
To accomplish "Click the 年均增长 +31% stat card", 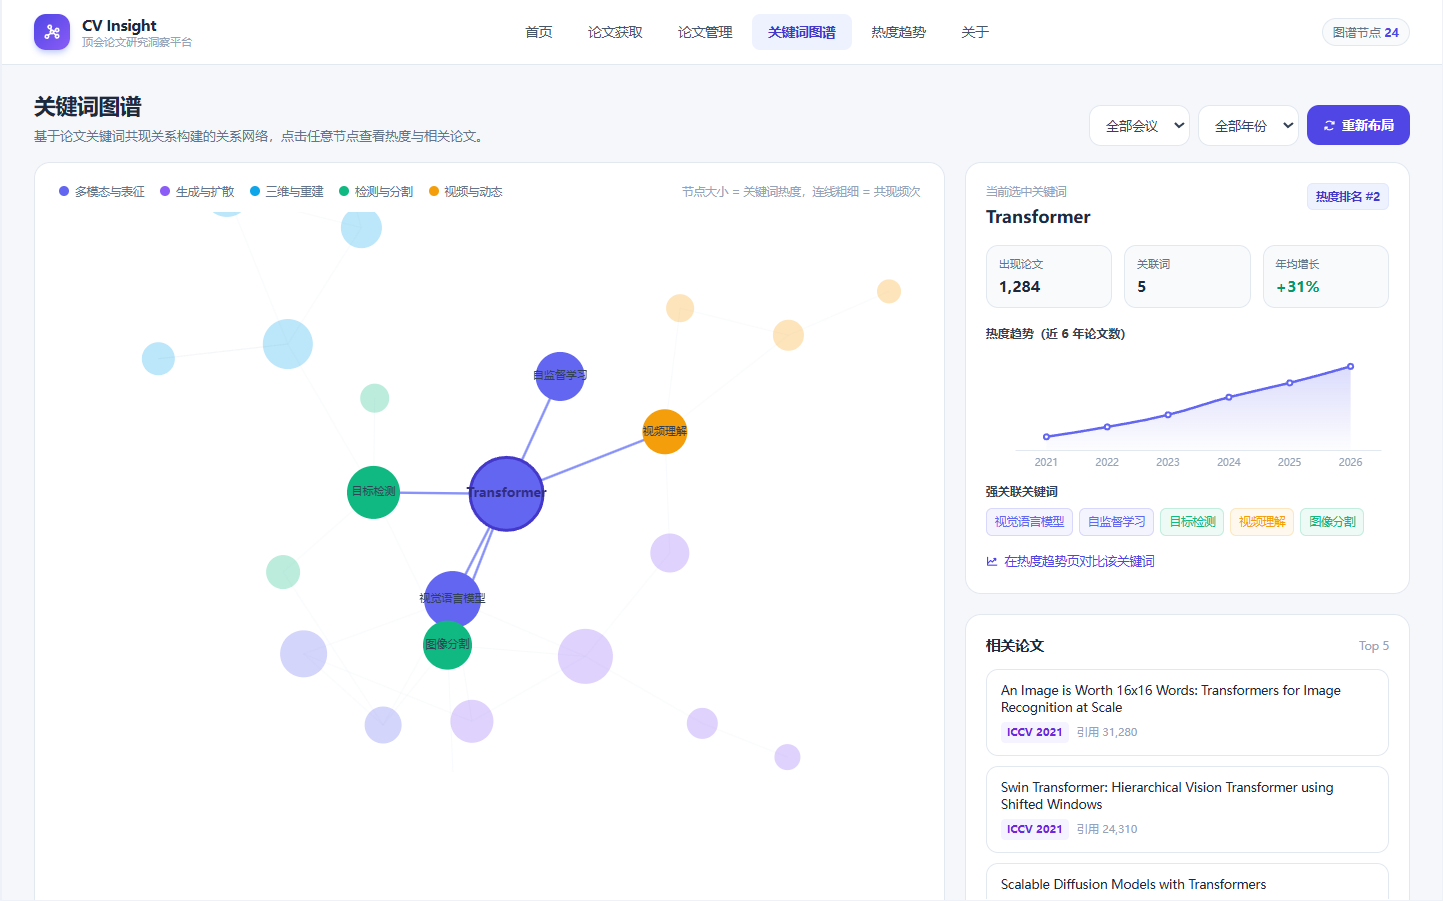I will click(x=1326, y=276).
